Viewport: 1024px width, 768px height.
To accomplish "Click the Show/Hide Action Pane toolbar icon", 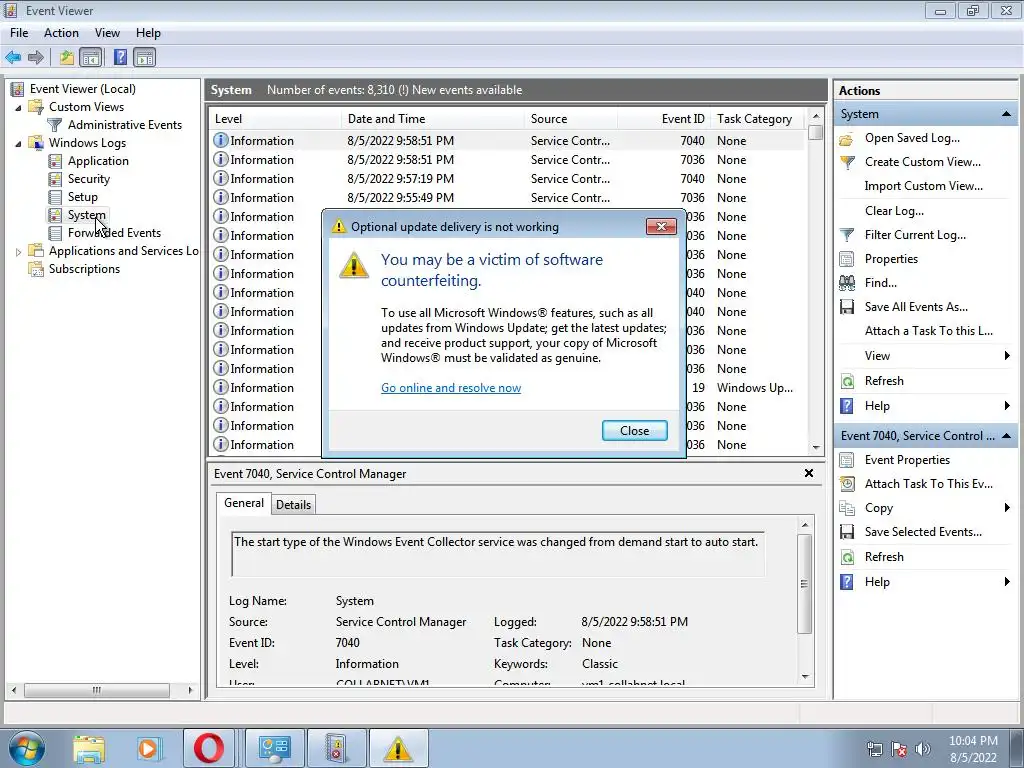I will (144, 57).
